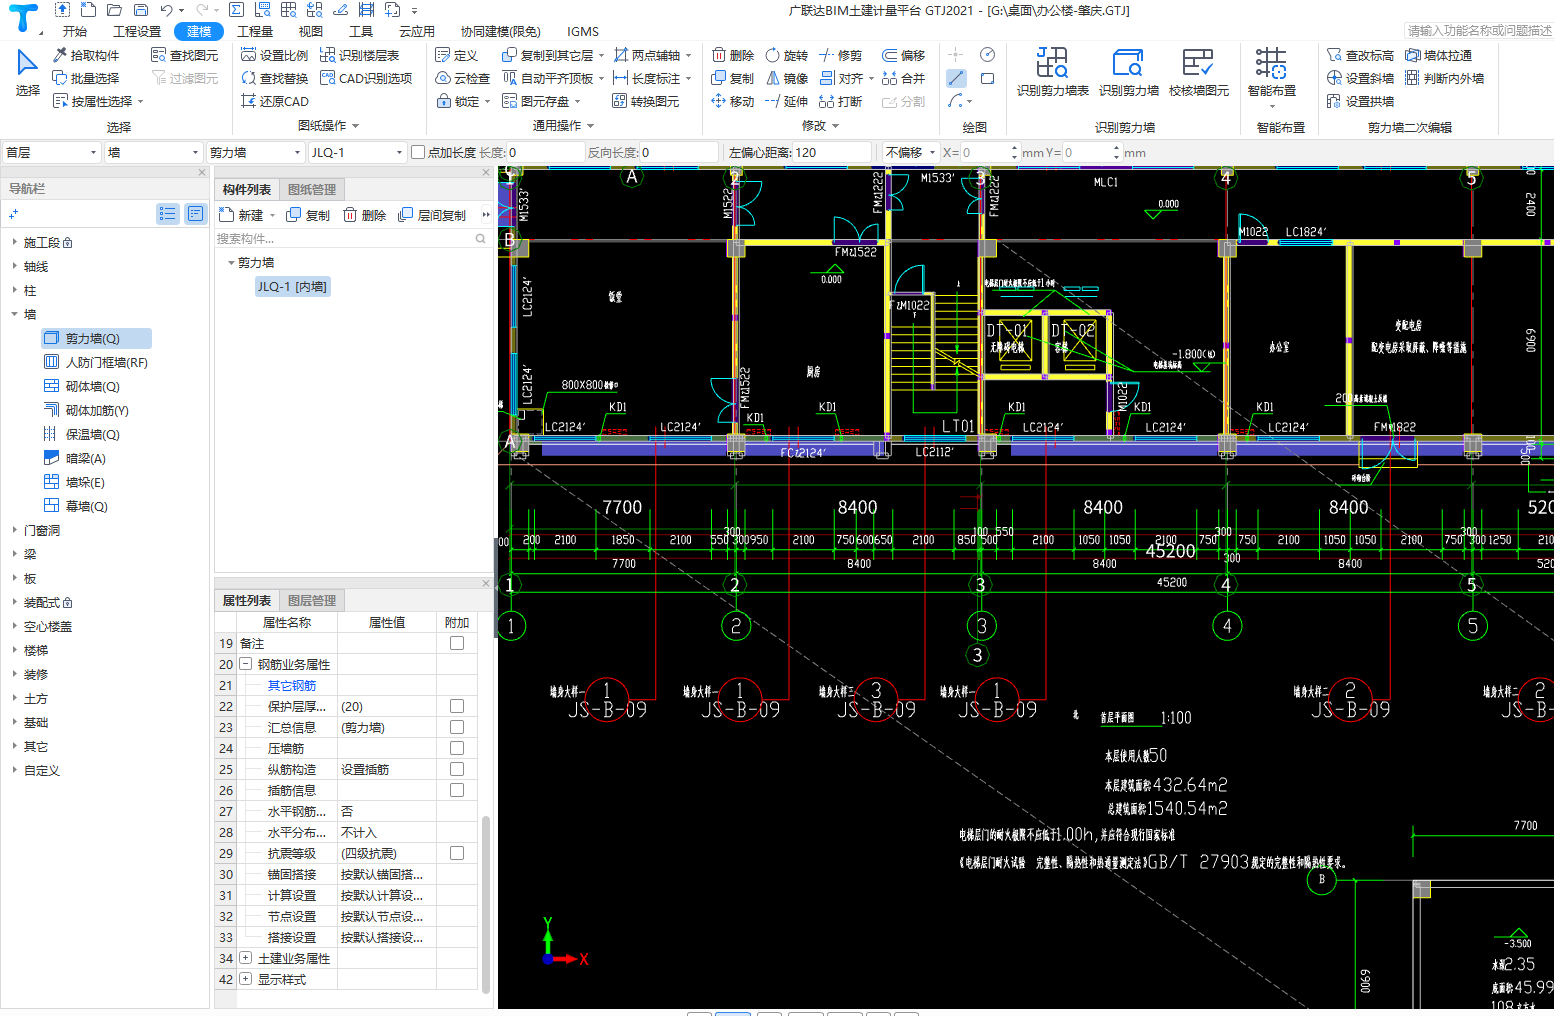Open the 视图 ribbon tab
The image size is (1554, 1016).
coord(311,31)
